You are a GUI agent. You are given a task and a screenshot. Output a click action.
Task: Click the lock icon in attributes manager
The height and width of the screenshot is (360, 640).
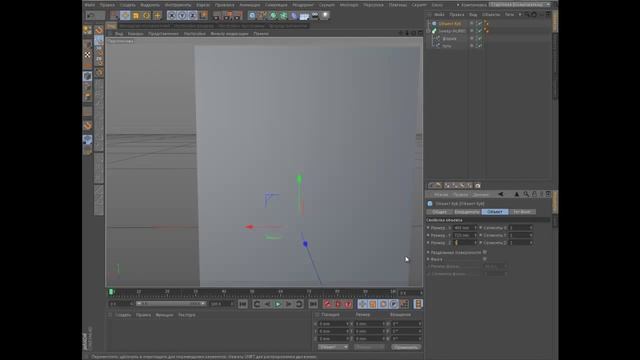point(534,194)
